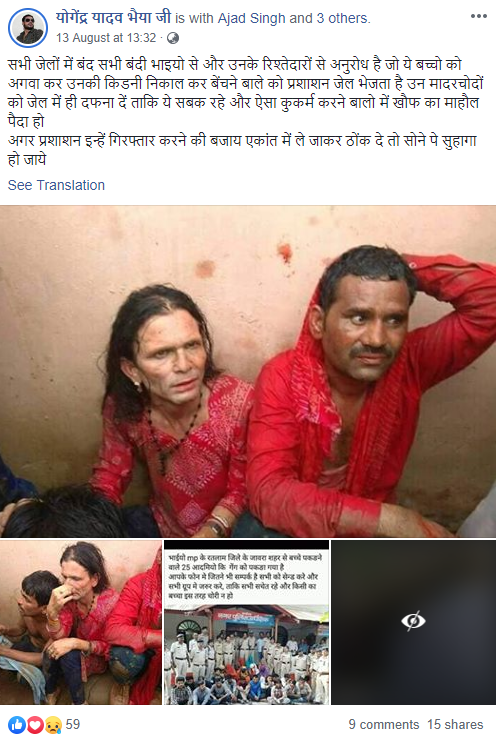Viewport: 496px width, 742px height.
Task: Click See Translation link
Action: point(56,185)
